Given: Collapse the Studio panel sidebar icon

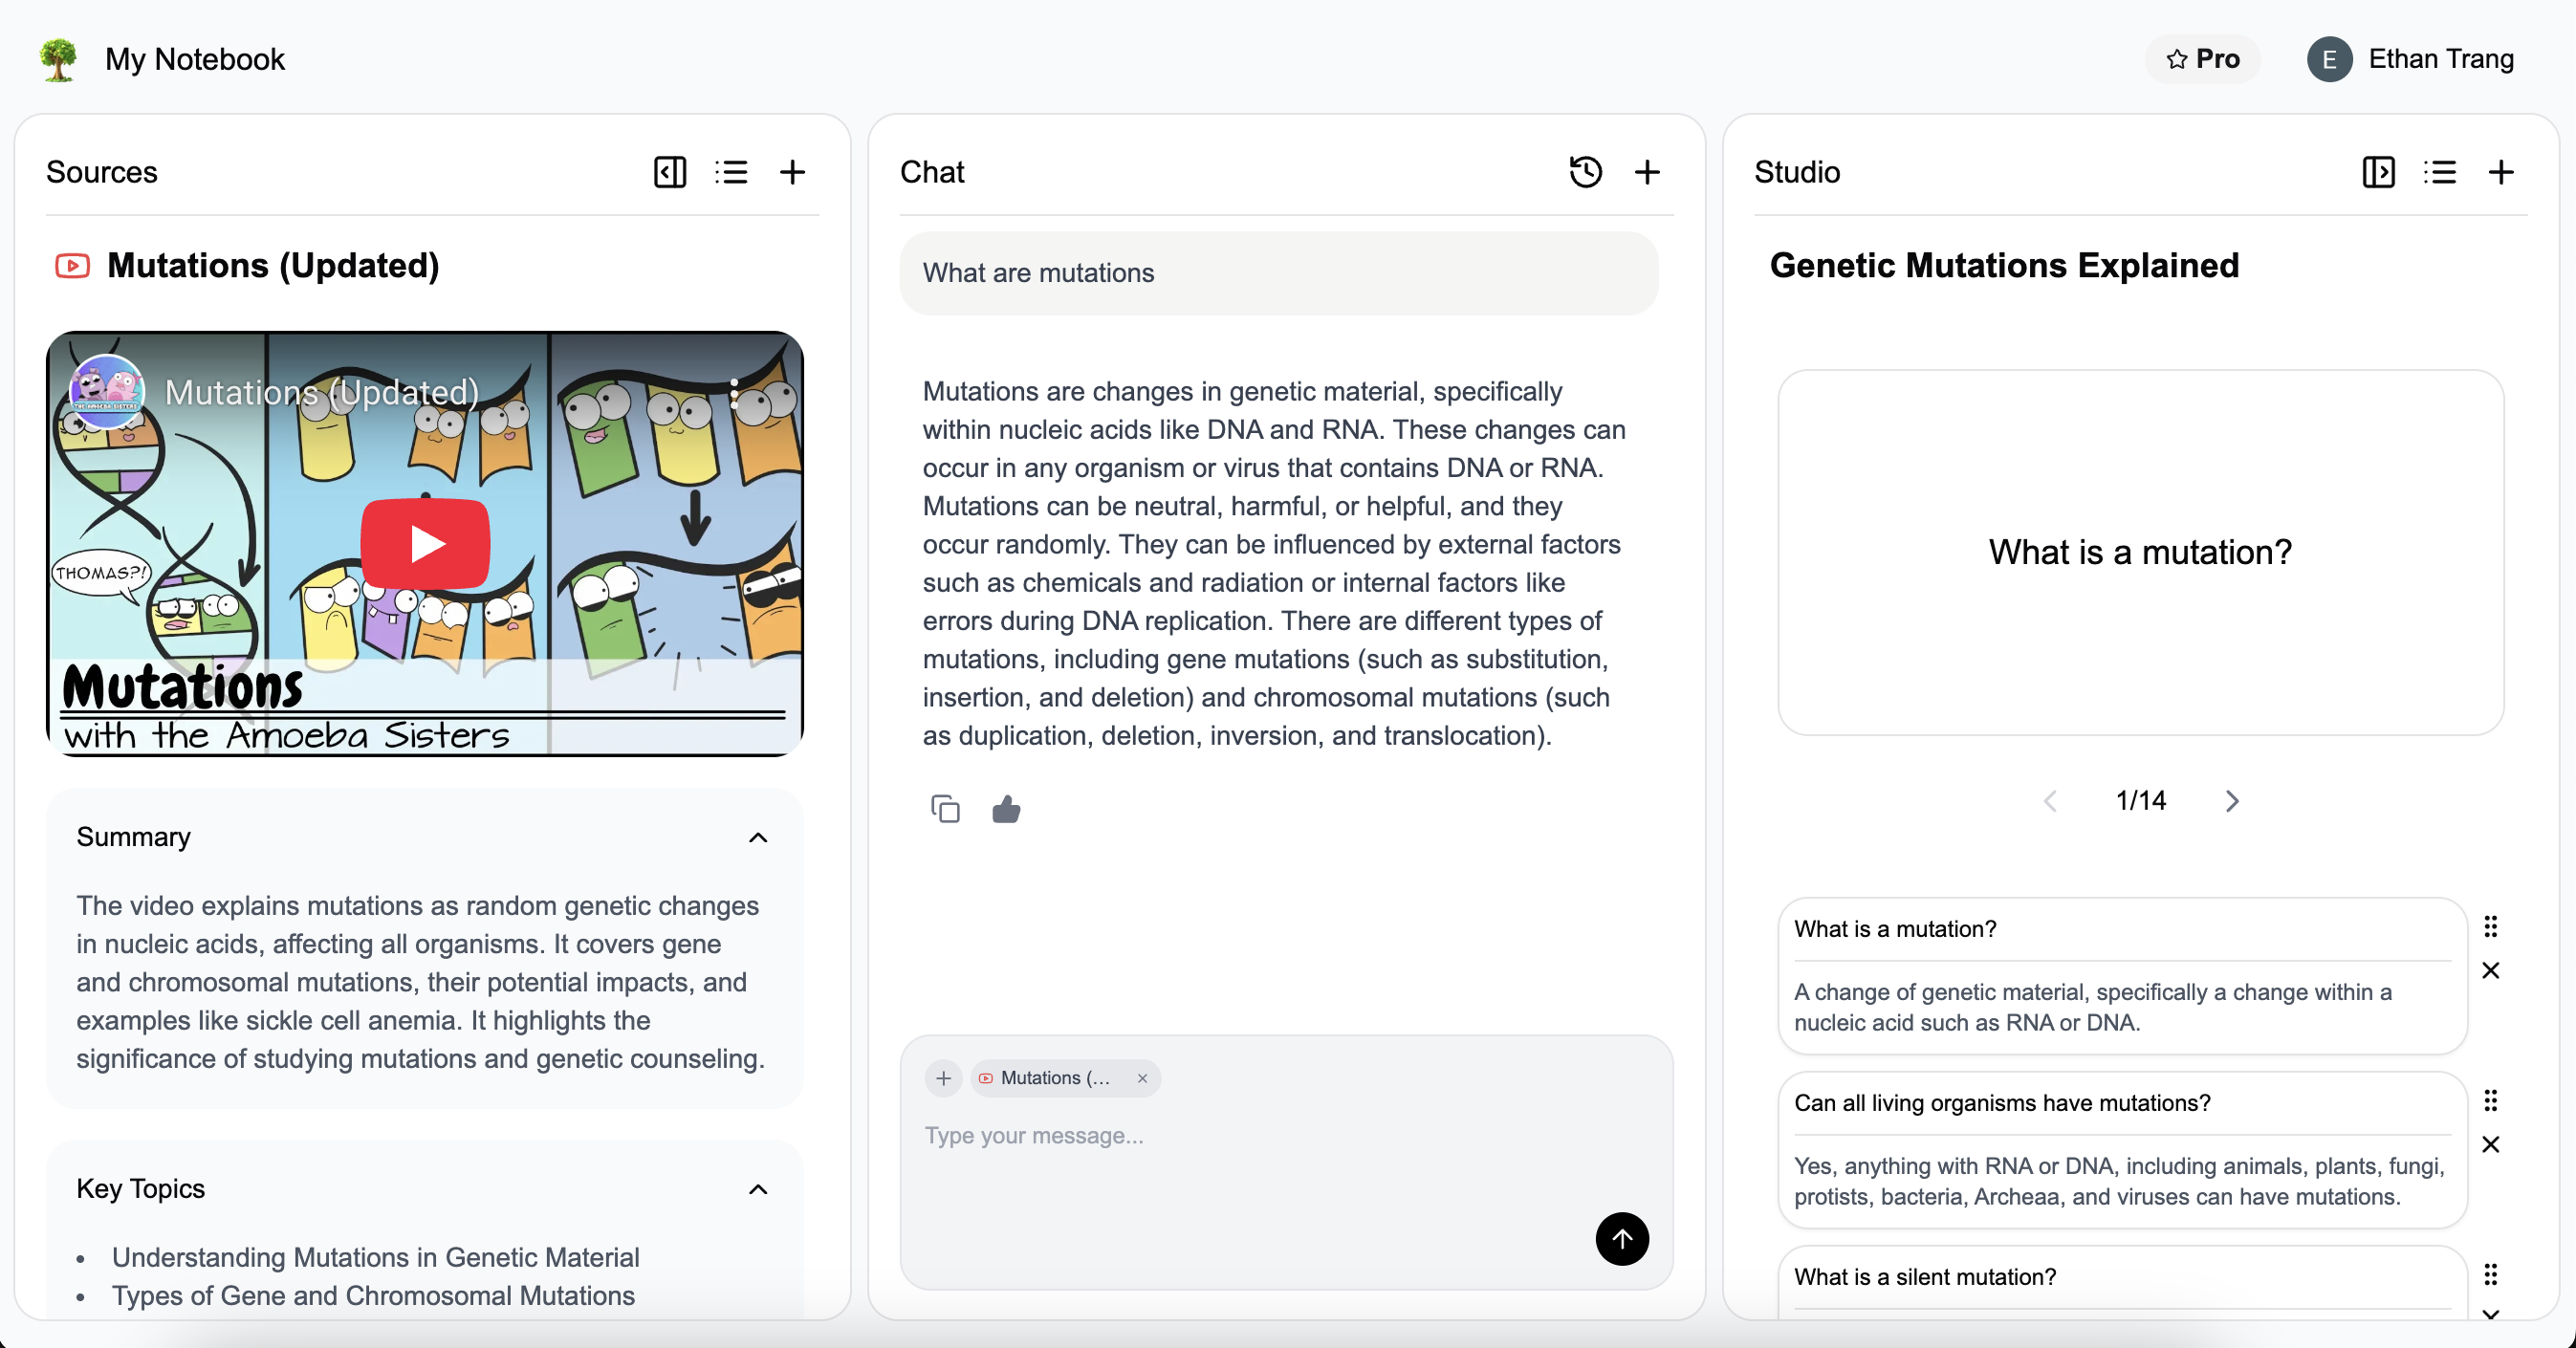Looking at the screenshot, I should point(2378,172).
